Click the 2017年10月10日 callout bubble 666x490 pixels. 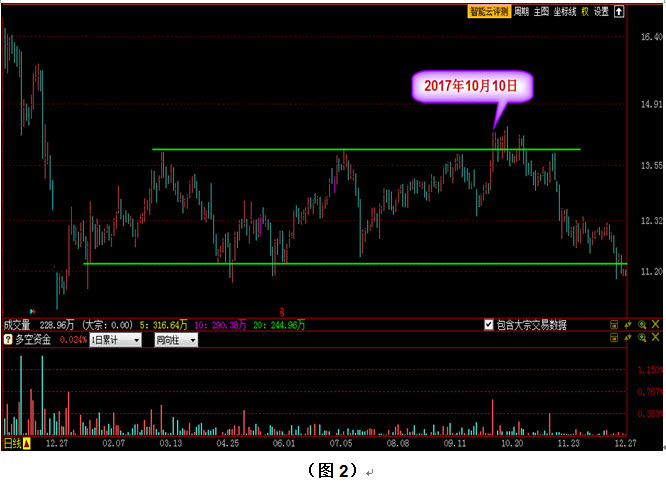click(470, 86)
